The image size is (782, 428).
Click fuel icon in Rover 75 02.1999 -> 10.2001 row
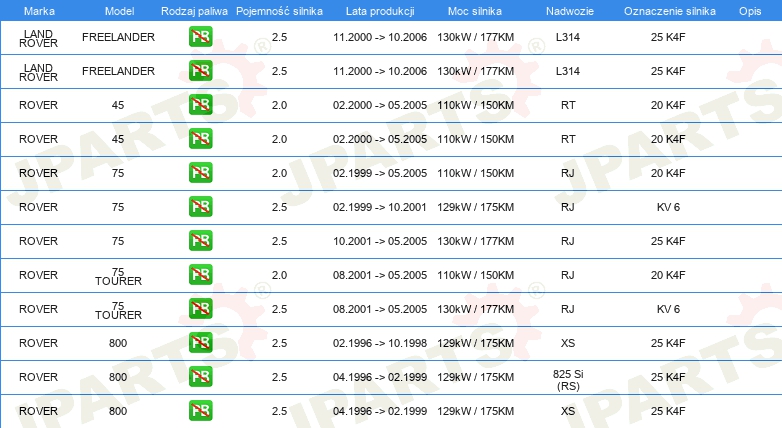coord(200,207)
